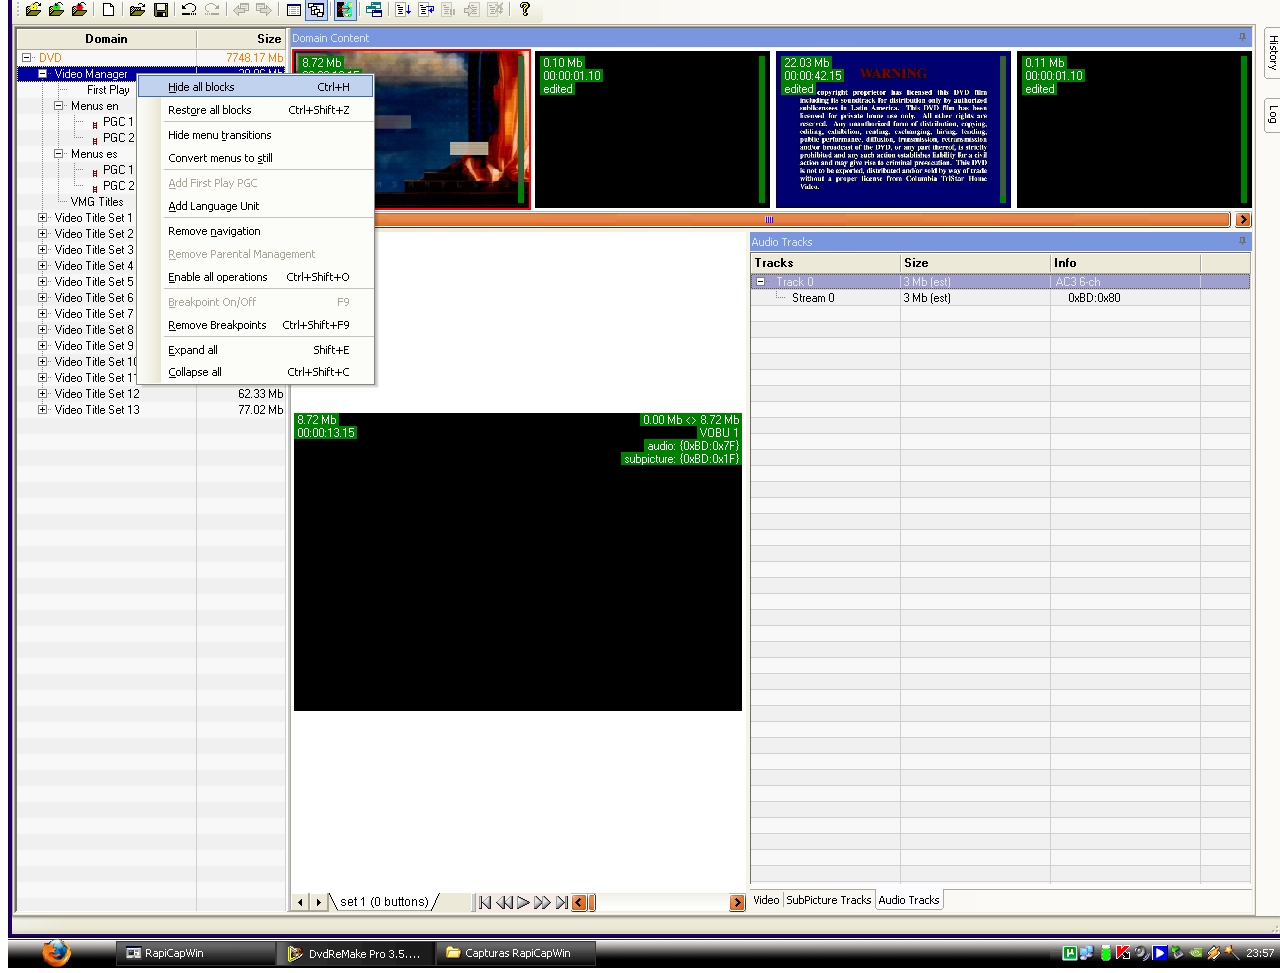Select the 0.11 Mb edited black thumbnail

click(1134, 130)
